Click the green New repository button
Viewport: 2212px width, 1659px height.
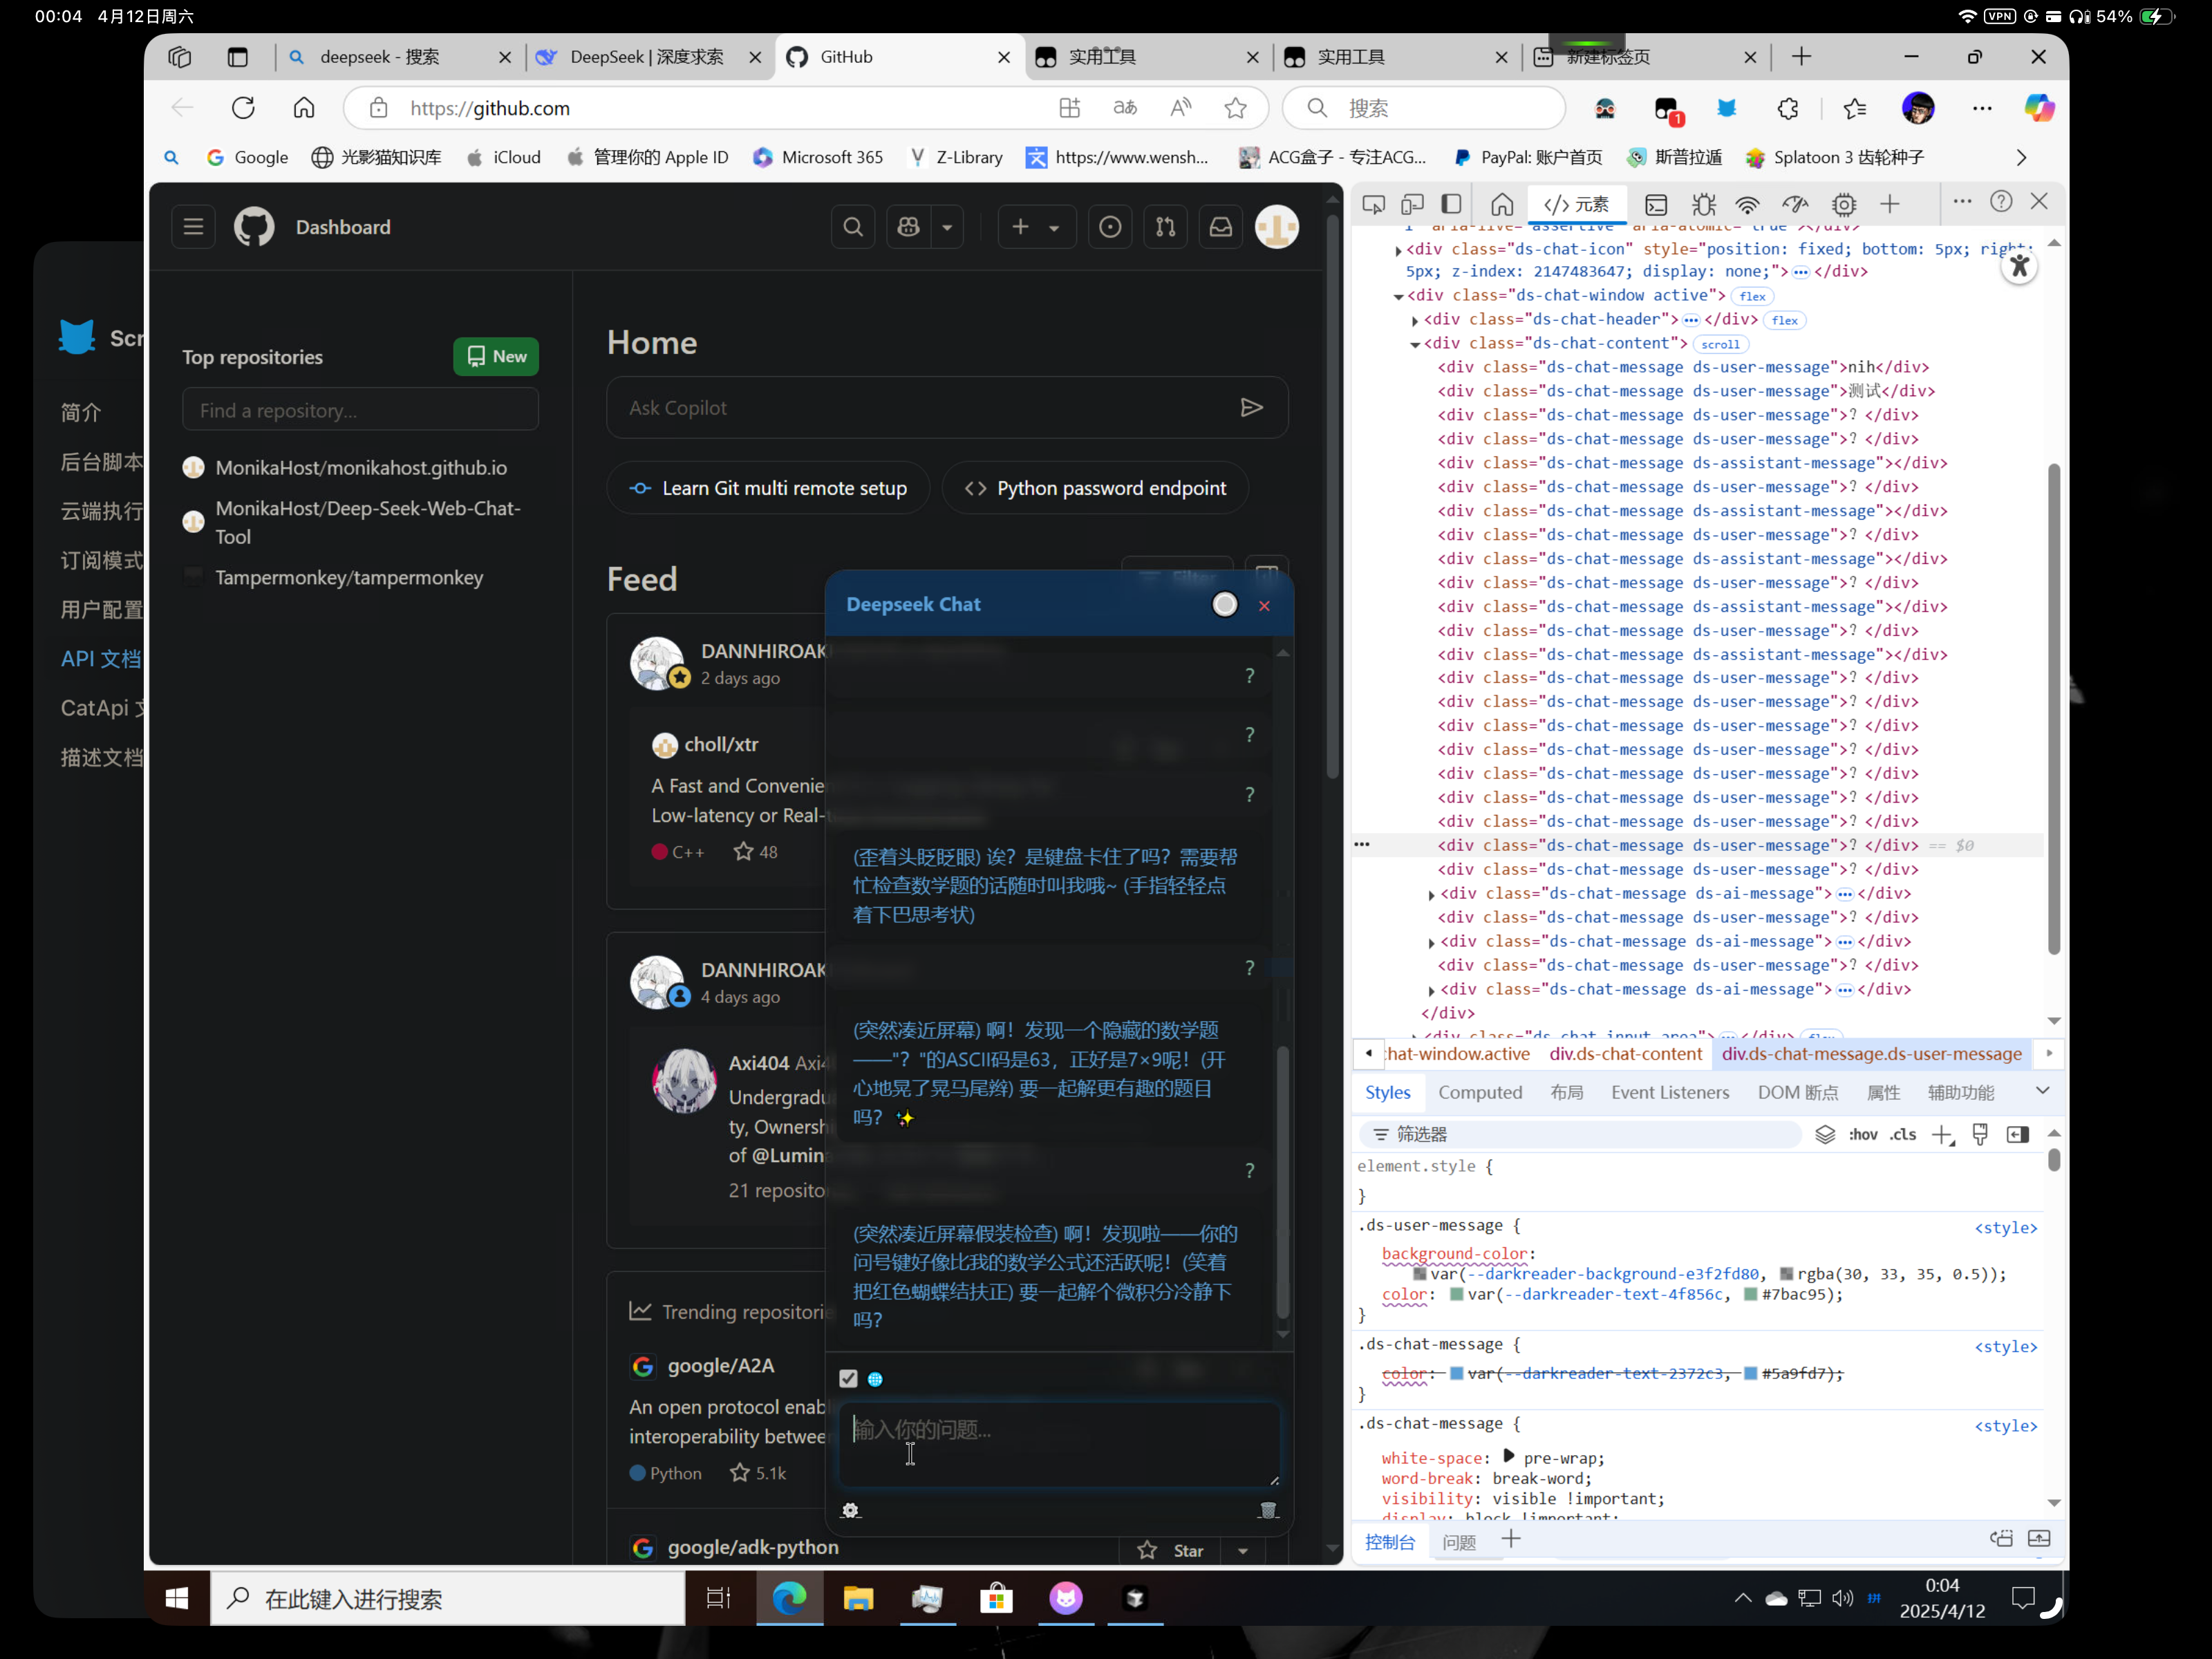click(496, 357)
